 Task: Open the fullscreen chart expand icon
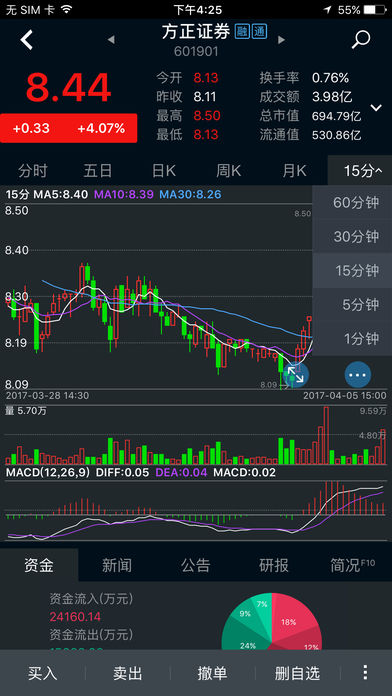coord(296,374)
